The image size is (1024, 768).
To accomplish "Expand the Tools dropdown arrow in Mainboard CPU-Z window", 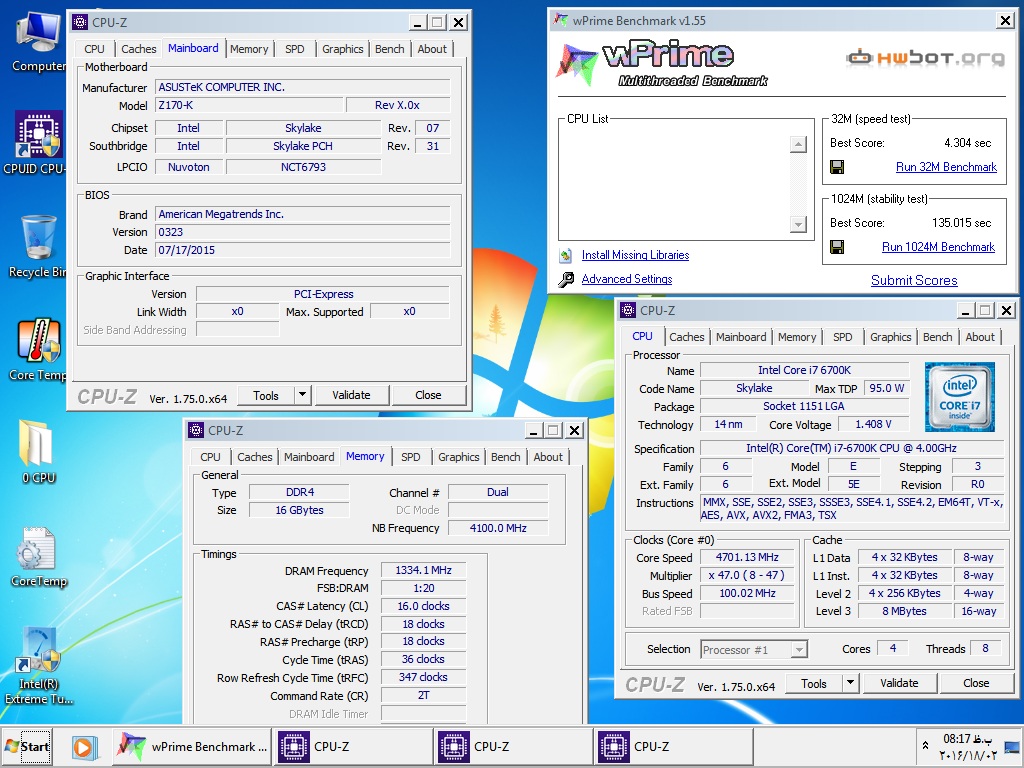I will (x=302, y=395).
